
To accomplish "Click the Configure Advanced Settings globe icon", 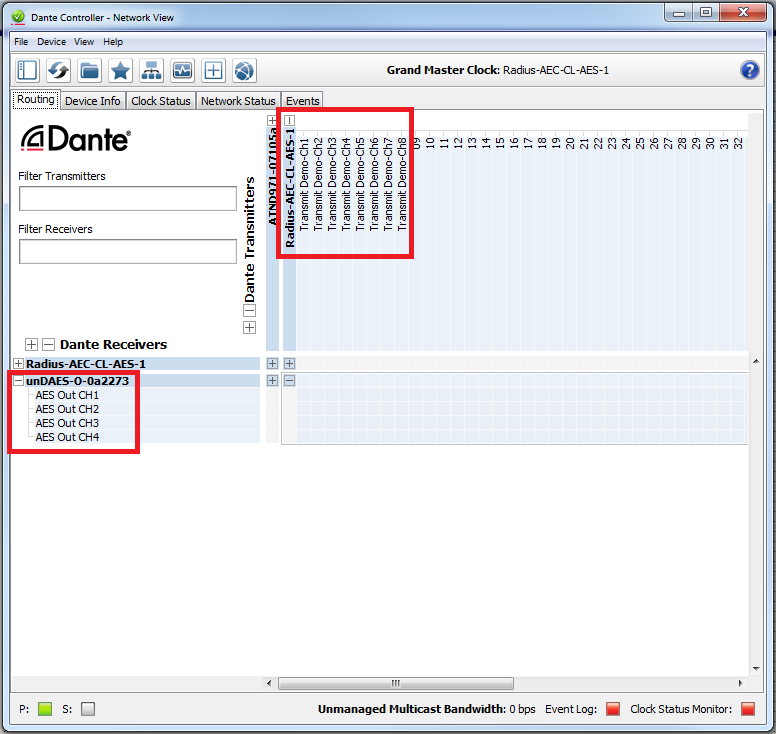I will click(244, 70).
